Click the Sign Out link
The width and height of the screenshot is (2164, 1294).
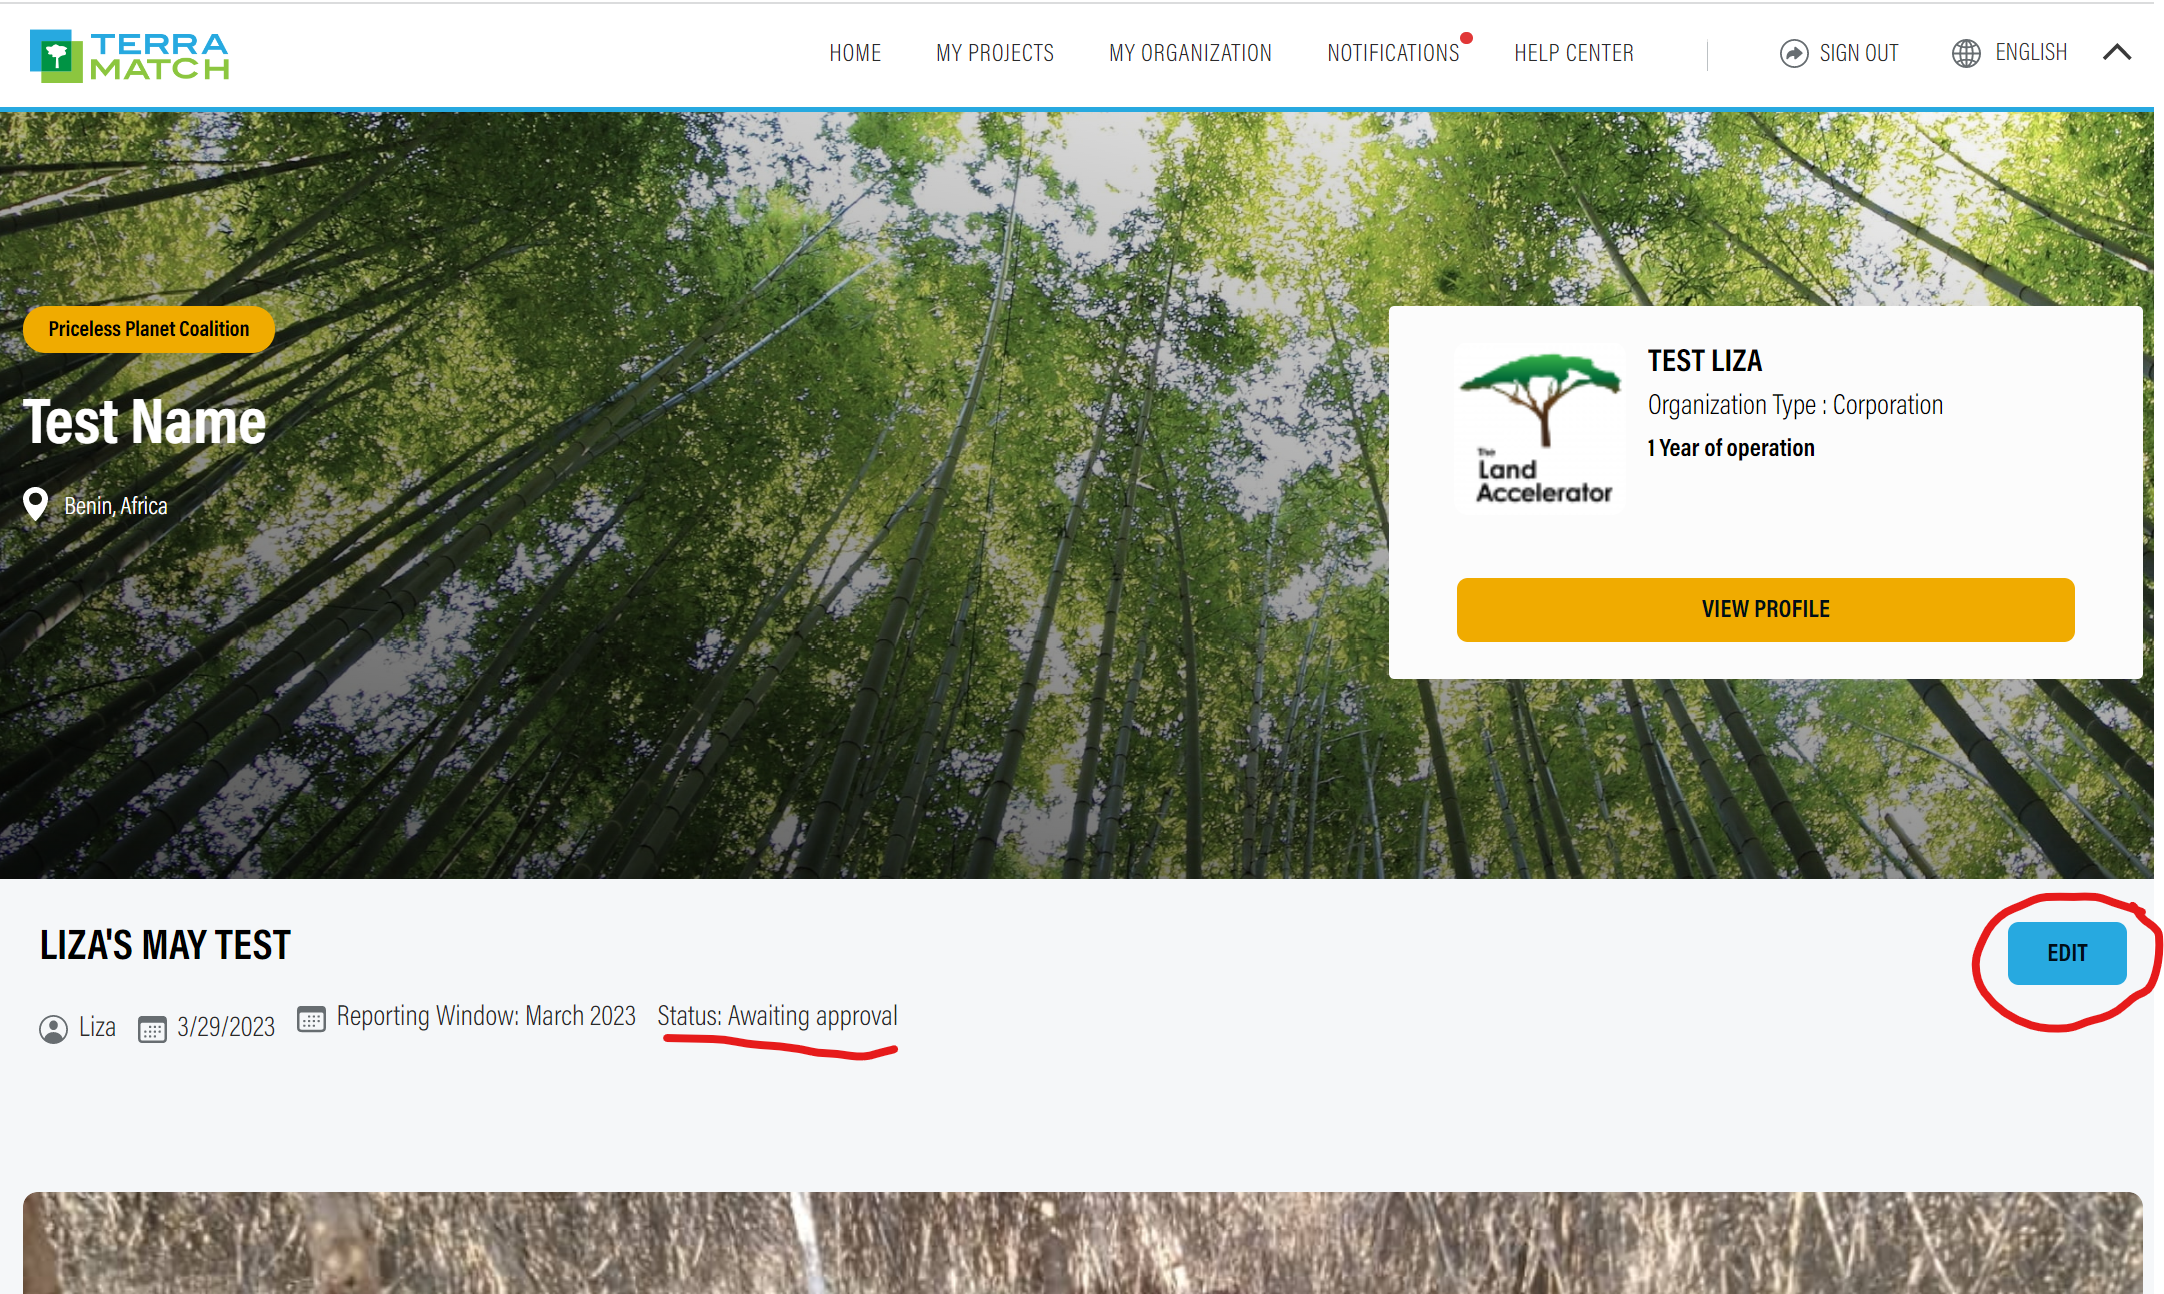tap(1859, 53)
